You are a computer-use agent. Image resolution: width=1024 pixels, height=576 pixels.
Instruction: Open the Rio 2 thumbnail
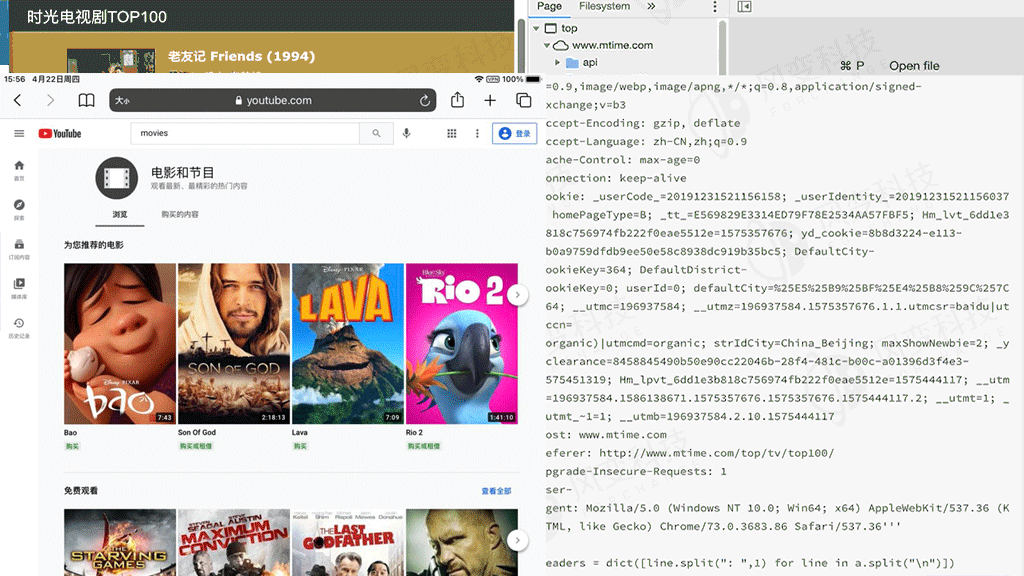(462, 344)
